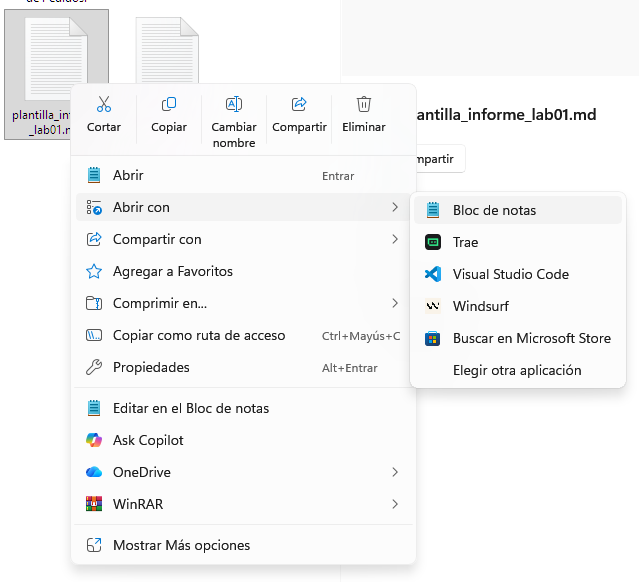Click the Compartir icon in toolbar
The height and width of the screenshot is (582, 639).
pos(299,105)
